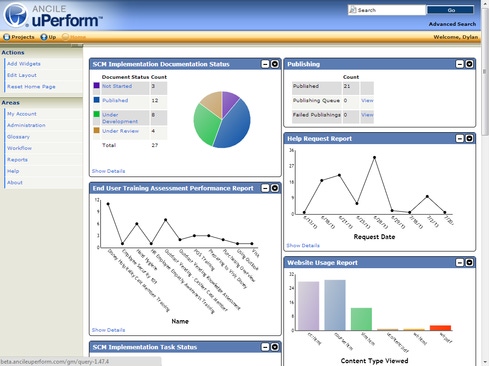Click the uPerform globe logo
This screenshot has width=489, height=366.
tap(16, 15)
